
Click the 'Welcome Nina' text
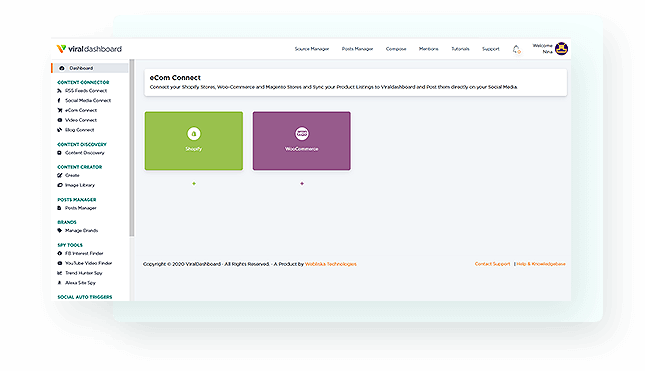(543, 49)
